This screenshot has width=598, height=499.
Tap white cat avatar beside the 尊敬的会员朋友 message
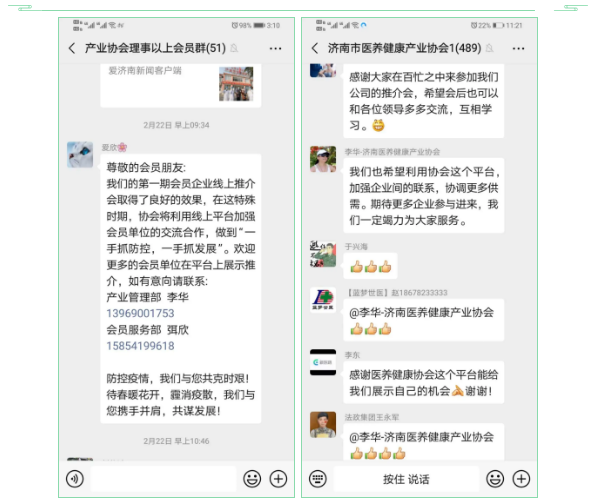[x=80, y=155]
